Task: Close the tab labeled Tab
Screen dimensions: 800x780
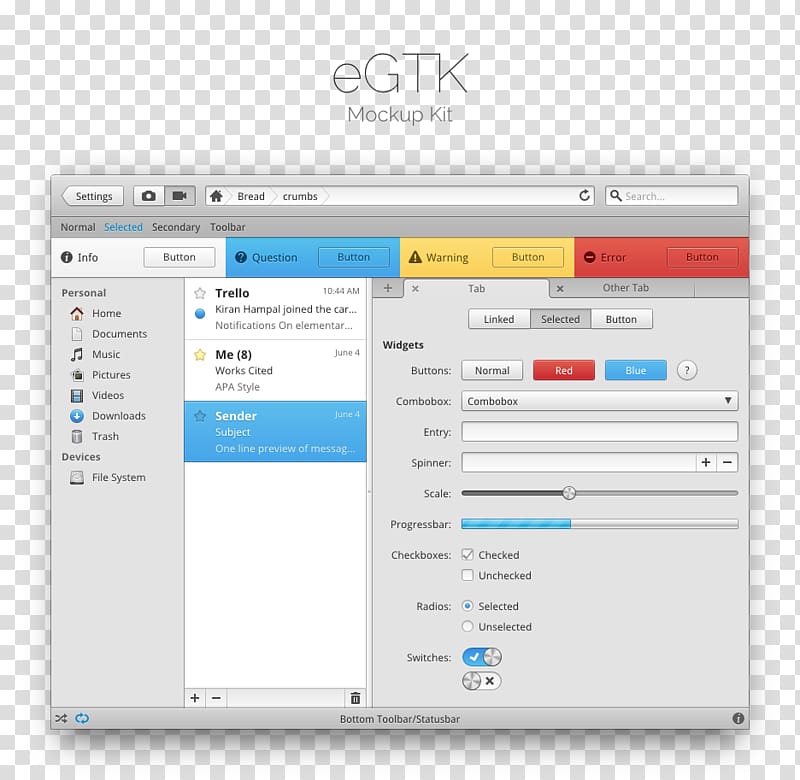Action: coord(415,289)
